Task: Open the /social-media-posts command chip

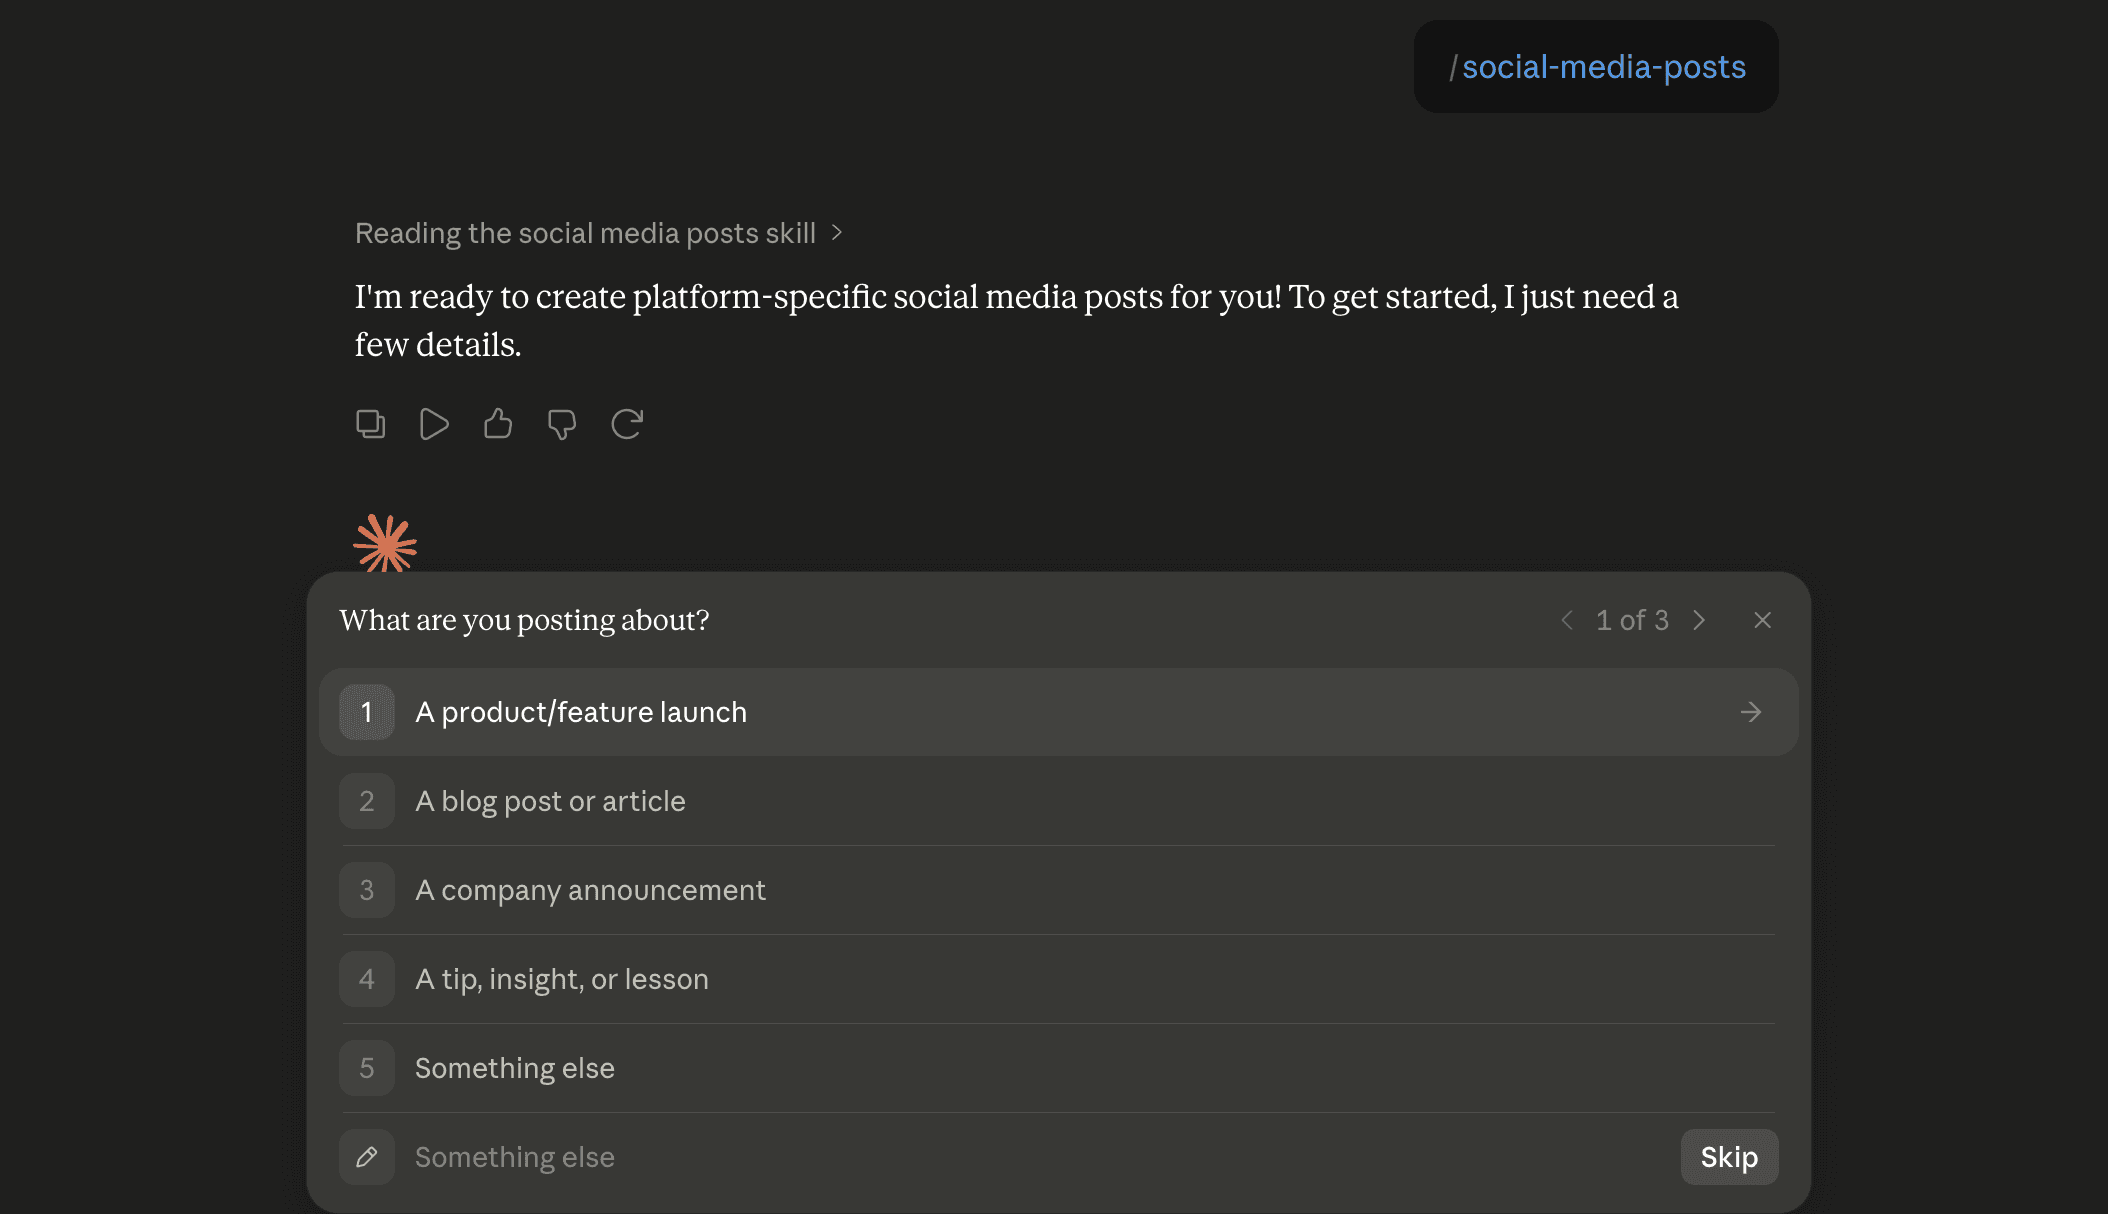Action: tap(1596, 67)
